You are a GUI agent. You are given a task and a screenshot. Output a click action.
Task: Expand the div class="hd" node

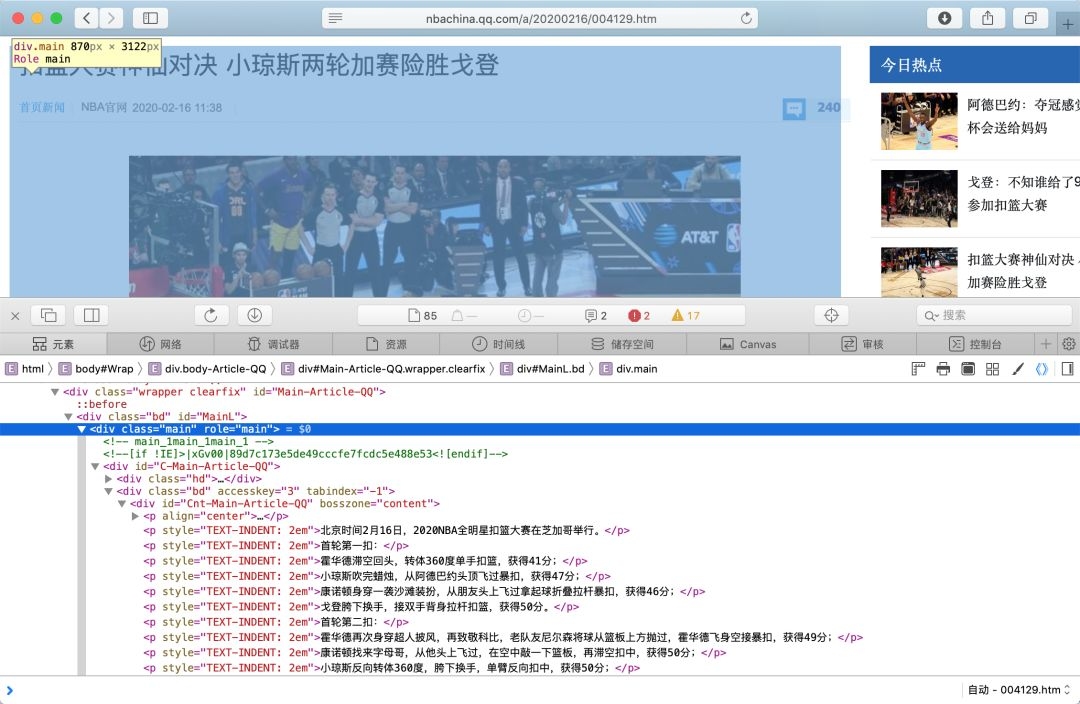pos(109,479)
